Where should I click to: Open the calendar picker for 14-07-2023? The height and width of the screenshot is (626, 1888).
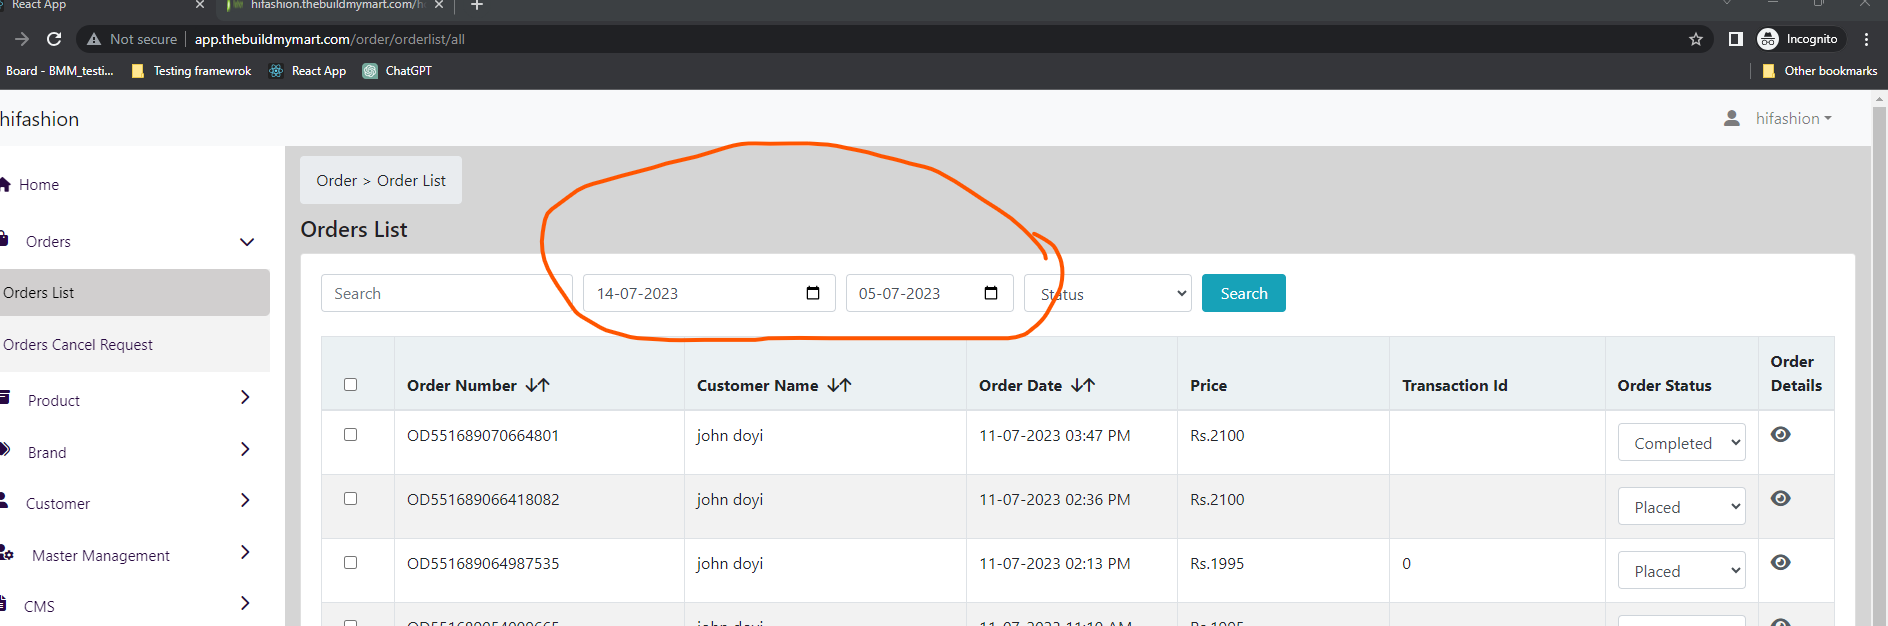click(813, 293)
